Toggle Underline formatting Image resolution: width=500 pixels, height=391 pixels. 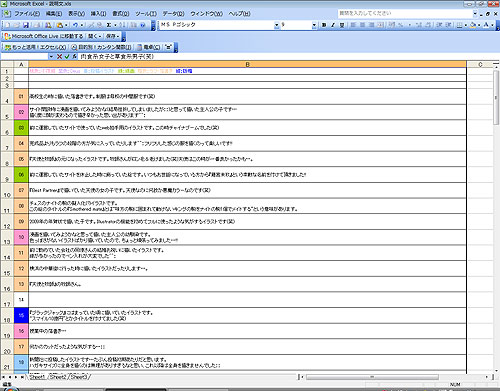coord(342,25)
